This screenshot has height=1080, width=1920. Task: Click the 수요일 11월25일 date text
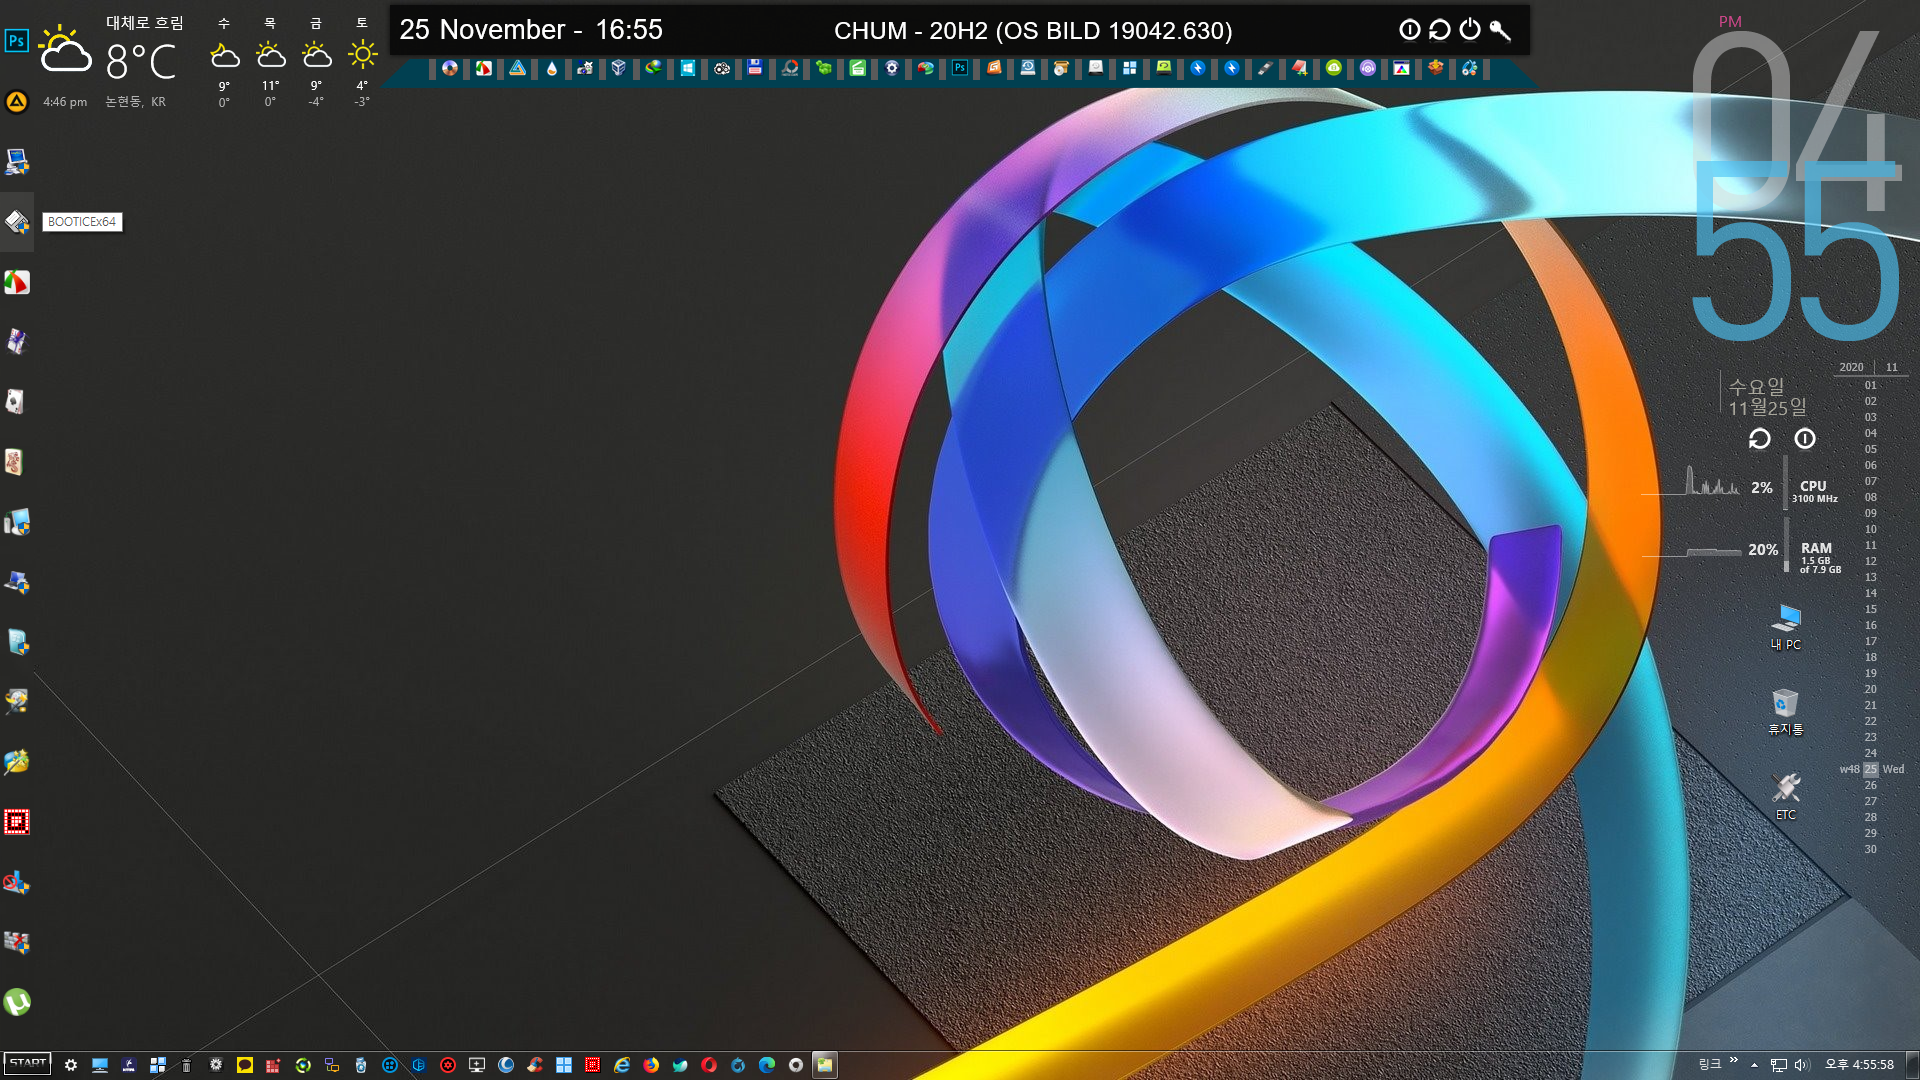(1768, 397)
